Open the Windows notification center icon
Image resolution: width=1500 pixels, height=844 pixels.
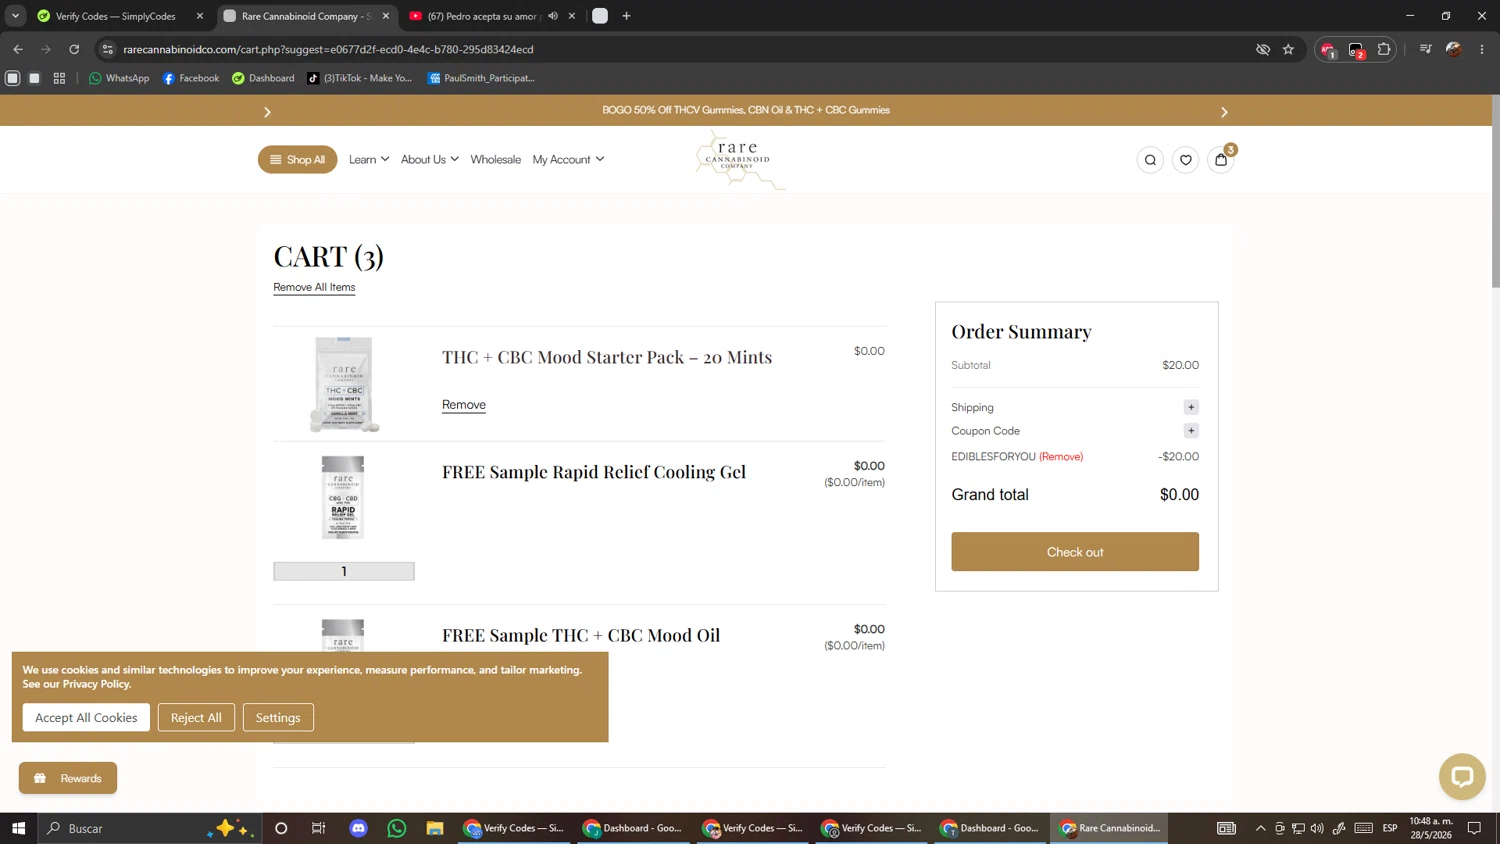[x=1474, y=828]
